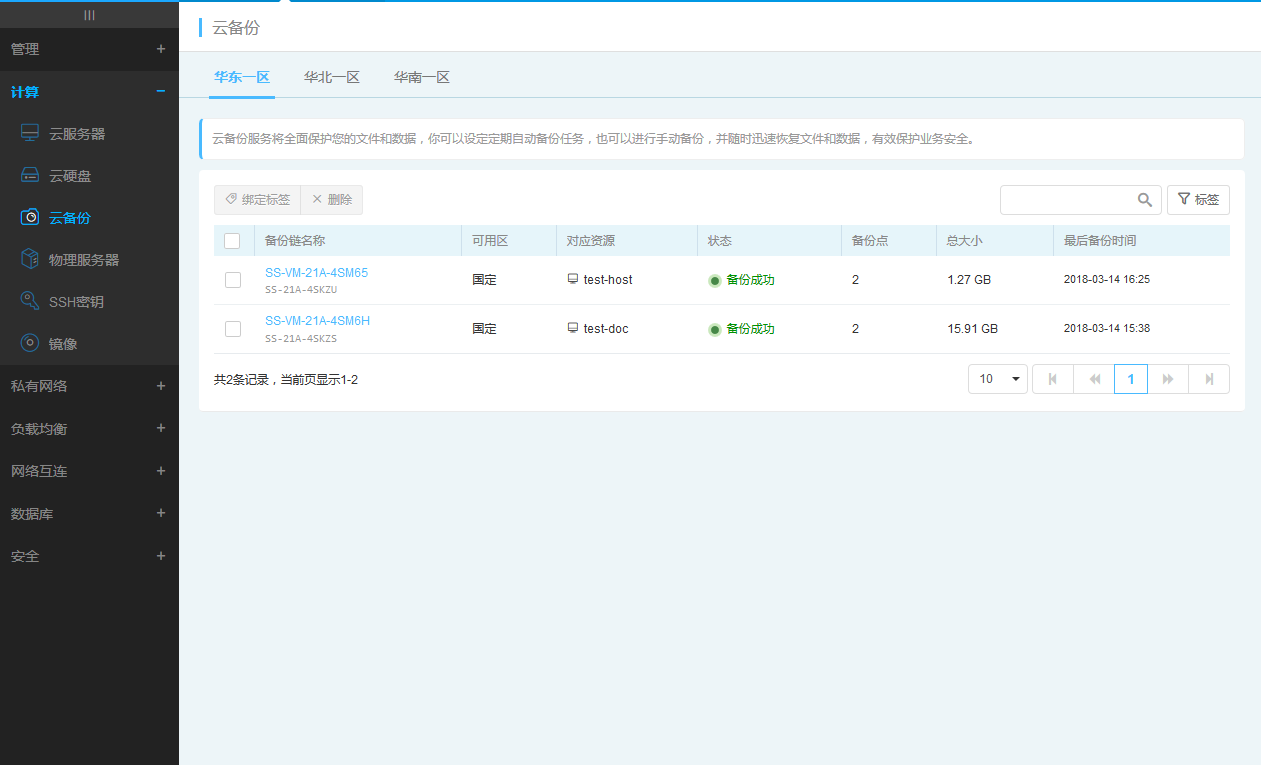Click the 绑定标签 button

tap(257, 200)
